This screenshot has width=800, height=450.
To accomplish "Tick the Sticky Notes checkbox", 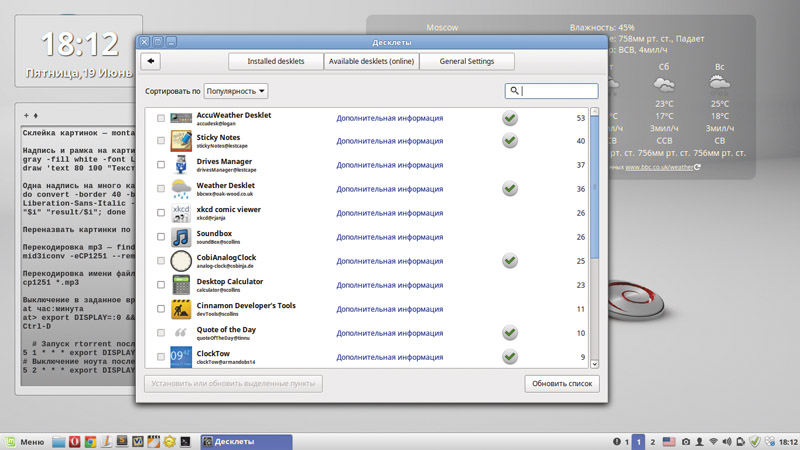I will 161,141.
